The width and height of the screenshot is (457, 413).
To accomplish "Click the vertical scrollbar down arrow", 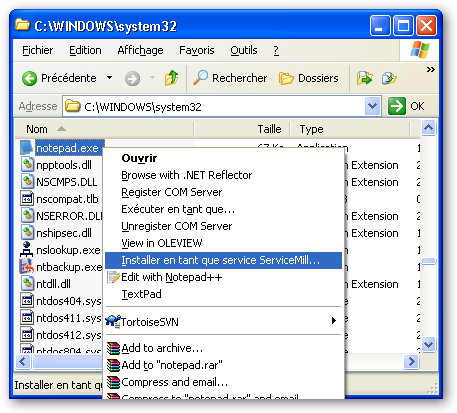I will 429,344.
